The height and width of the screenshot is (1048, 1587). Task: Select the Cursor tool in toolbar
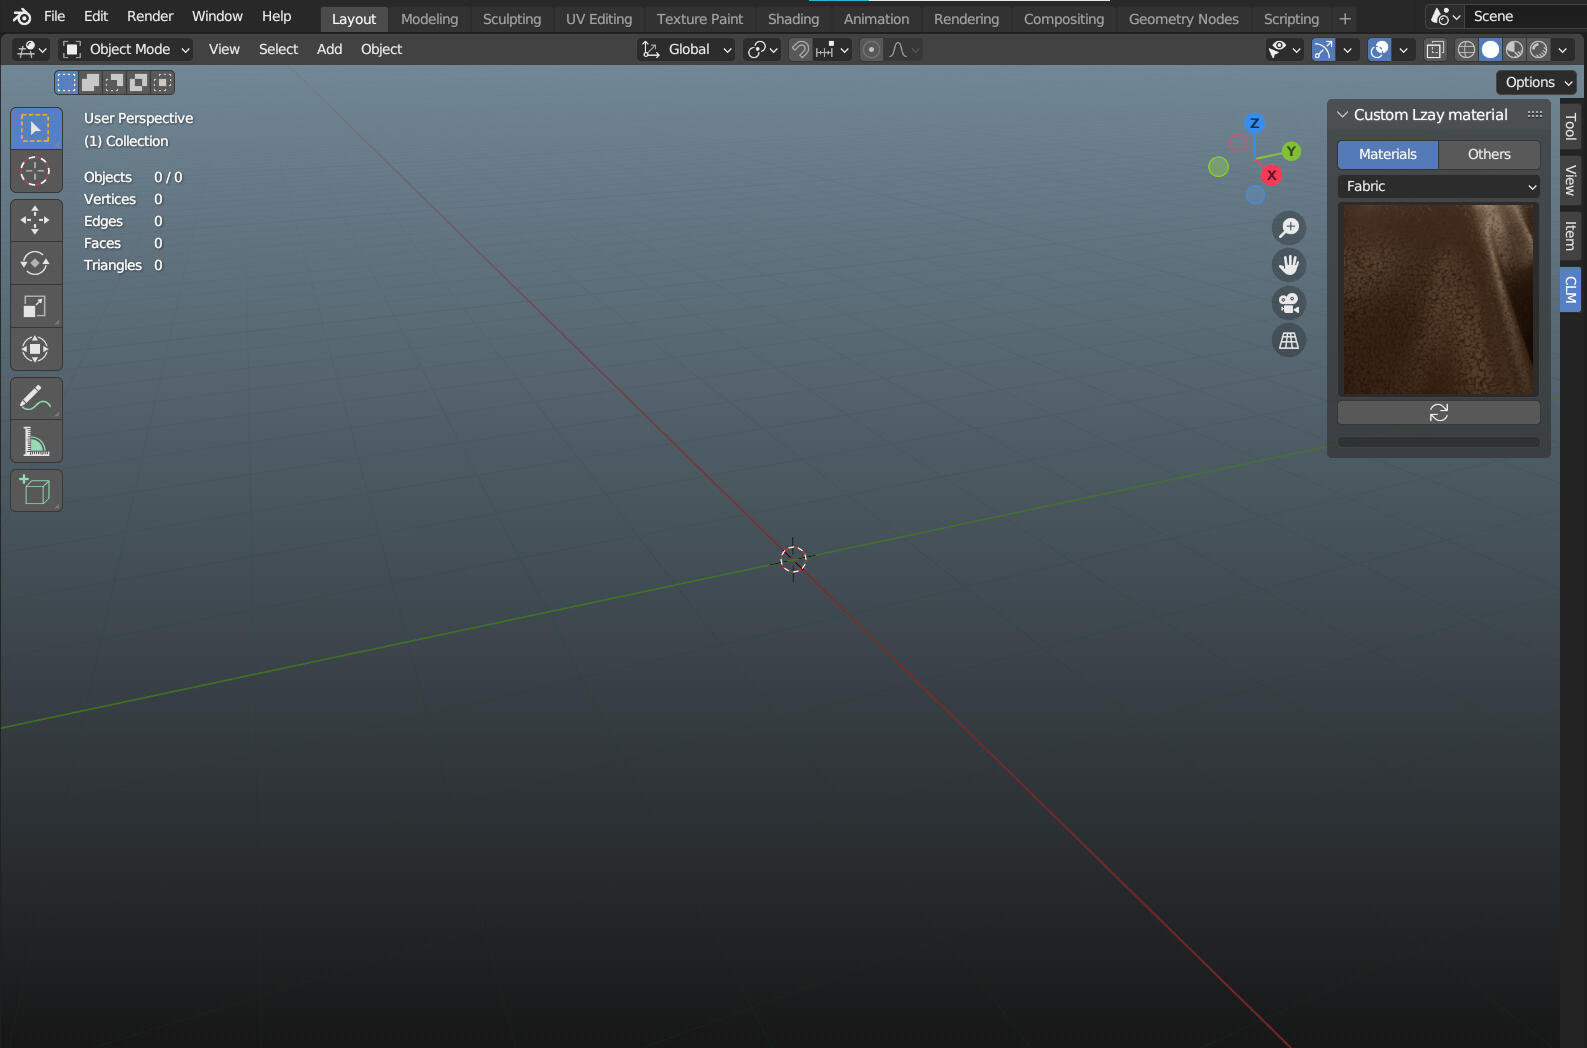[35, 171]
